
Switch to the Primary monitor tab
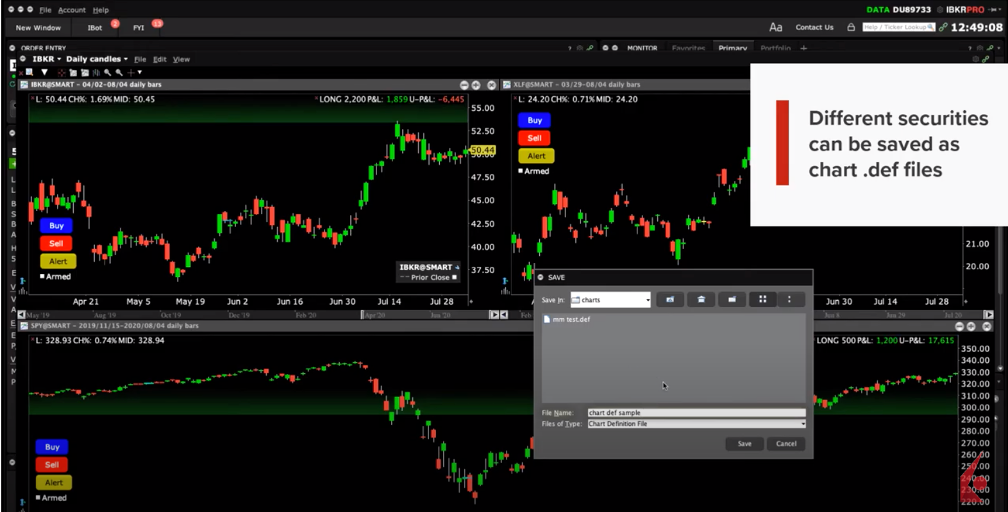(732, 48)
